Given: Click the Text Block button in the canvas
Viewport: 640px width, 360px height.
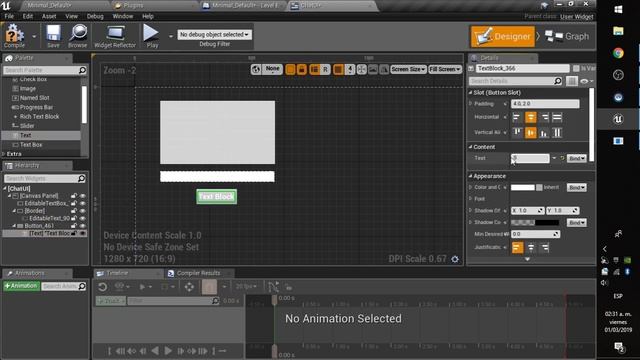Looking at the screenshot, I should click(216, 197).
